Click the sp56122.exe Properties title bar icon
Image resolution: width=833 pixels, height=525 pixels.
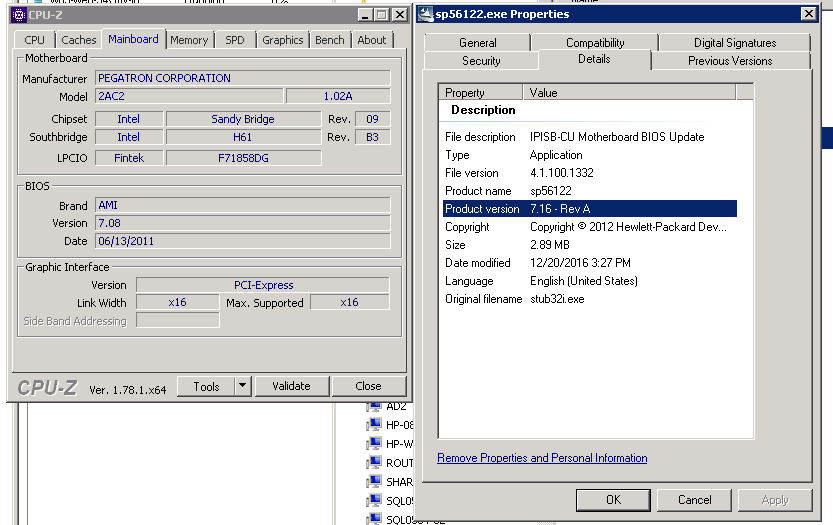click(x=427, y=14)
